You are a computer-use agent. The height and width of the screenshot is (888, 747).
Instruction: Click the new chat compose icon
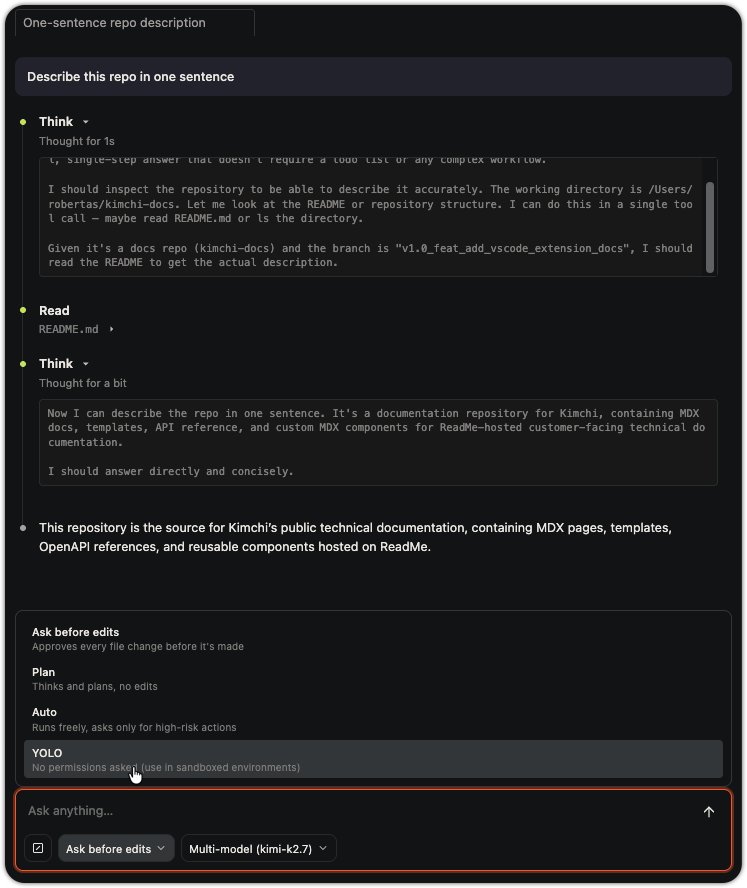click(x=38, y=848)
